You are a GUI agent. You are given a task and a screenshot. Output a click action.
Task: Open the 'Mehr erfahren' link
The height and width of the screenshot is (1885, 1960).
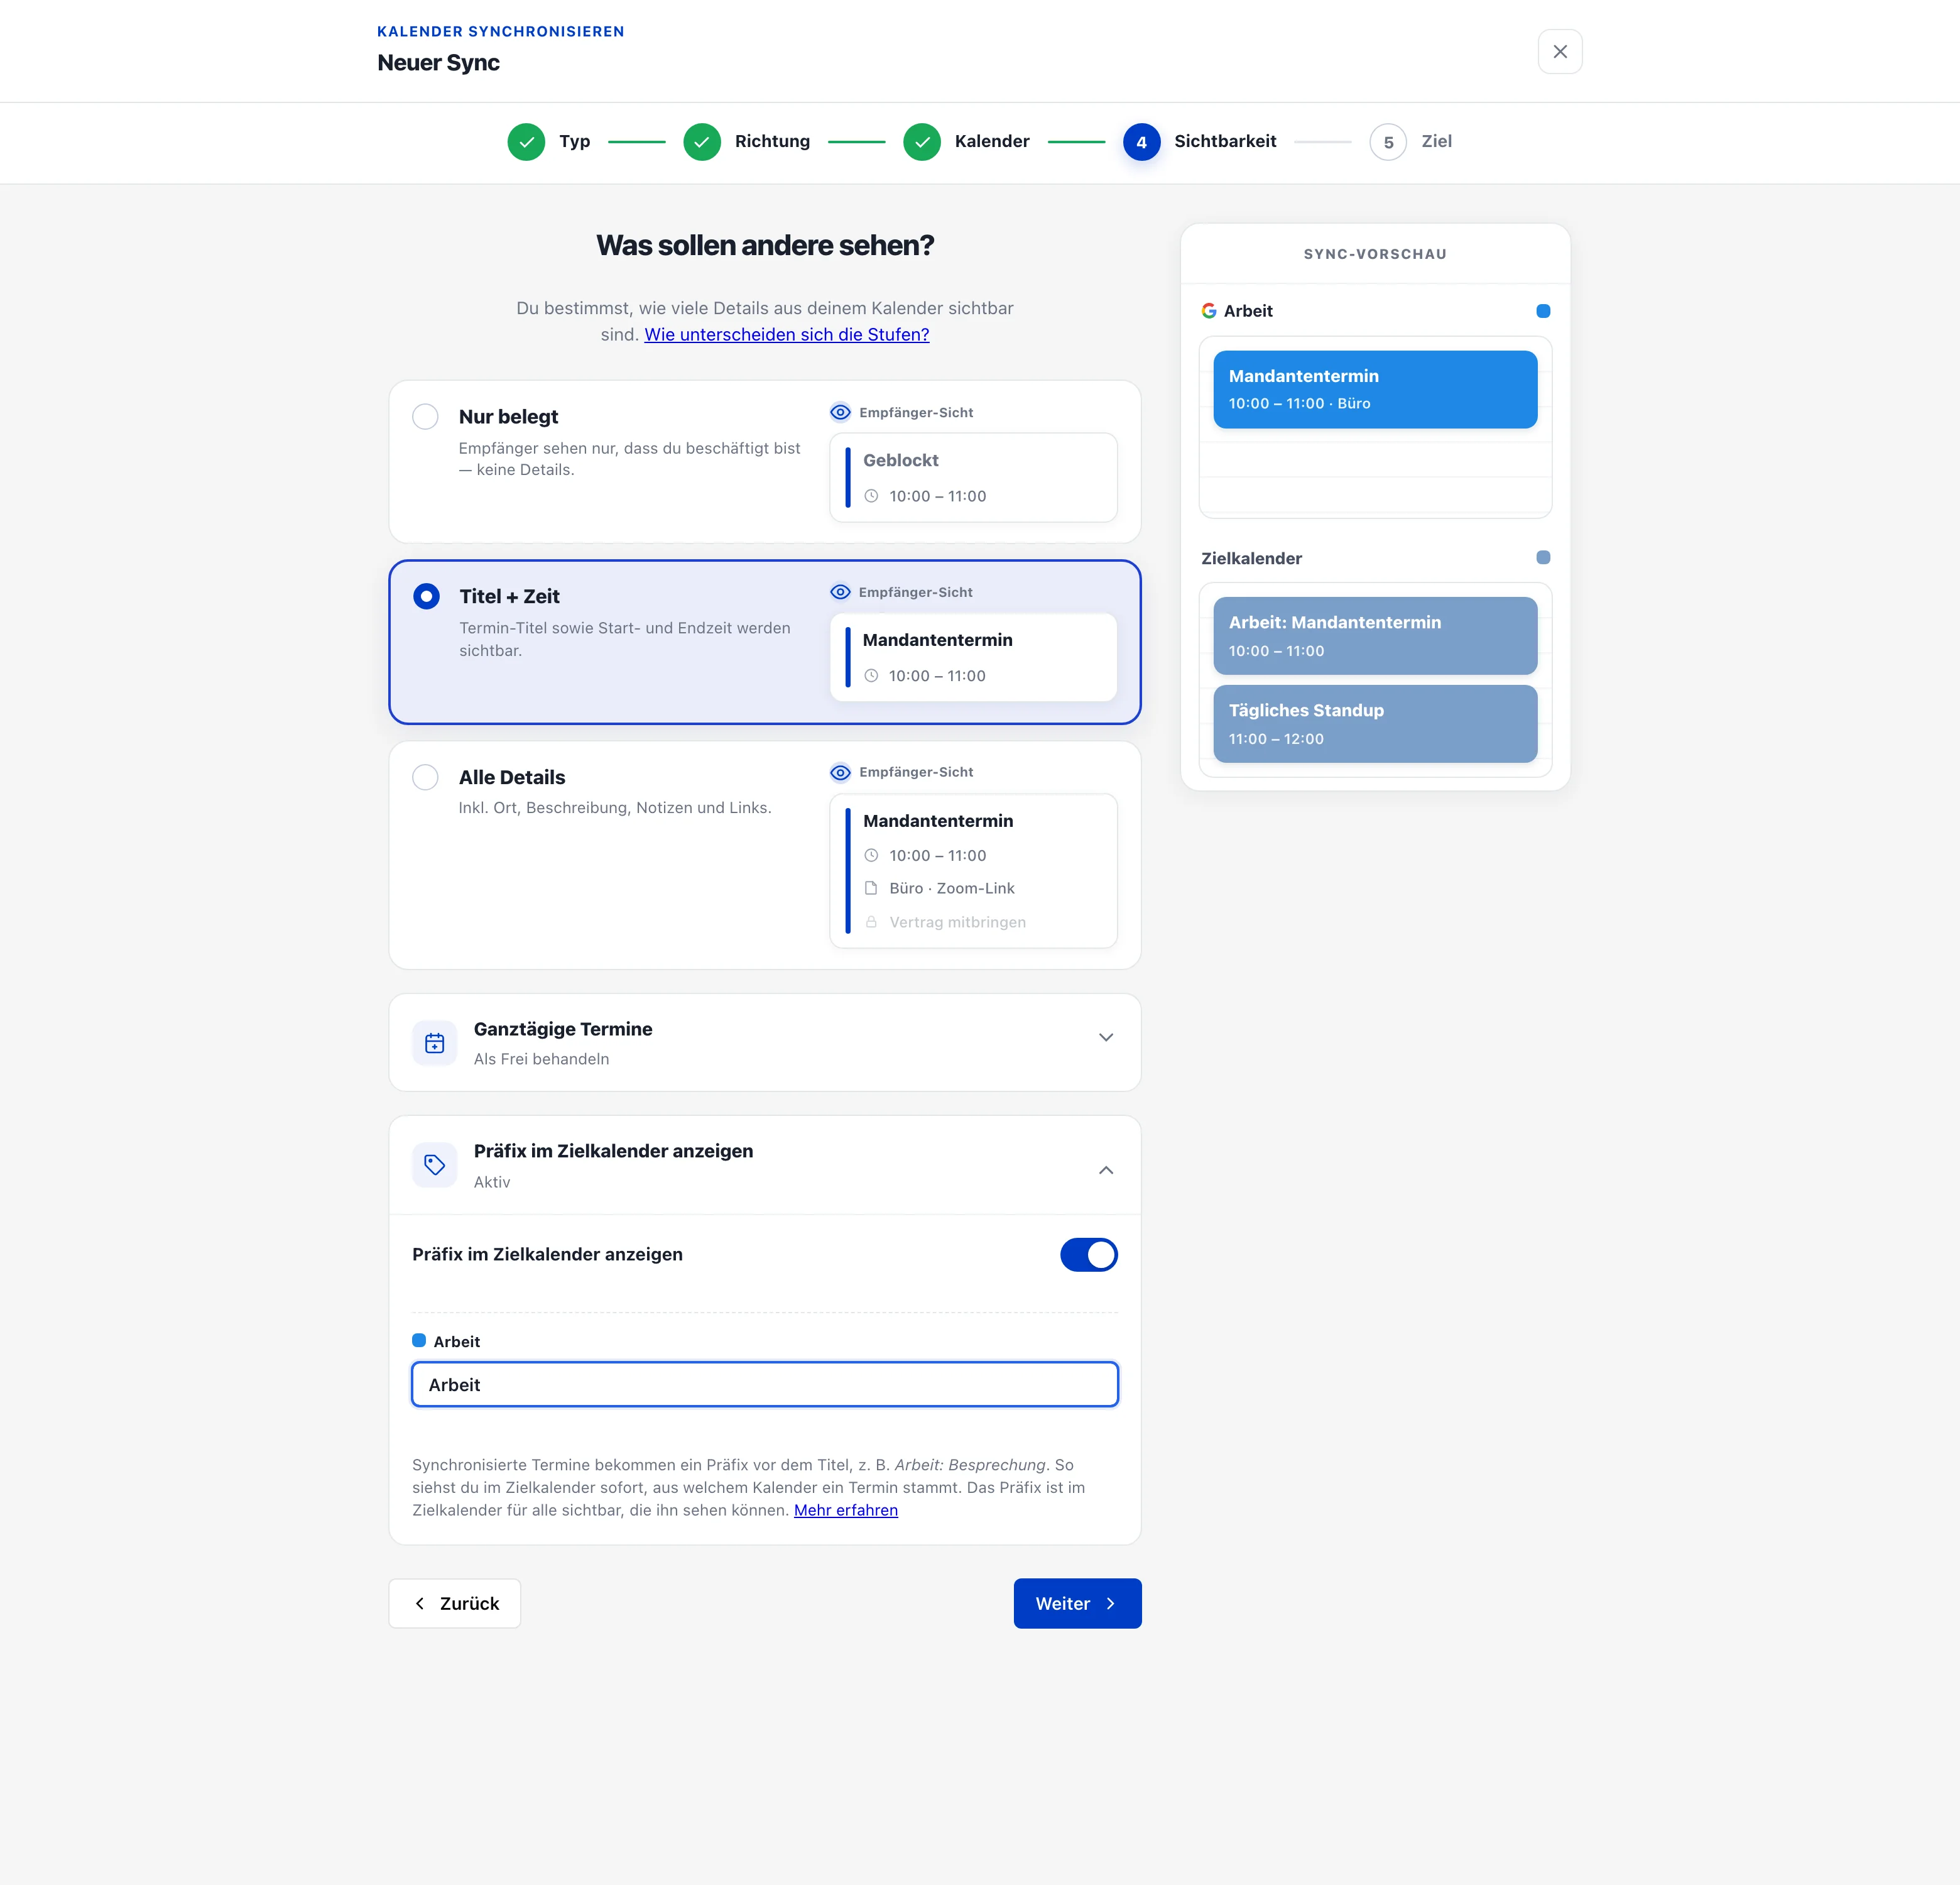click(846, 1510)
